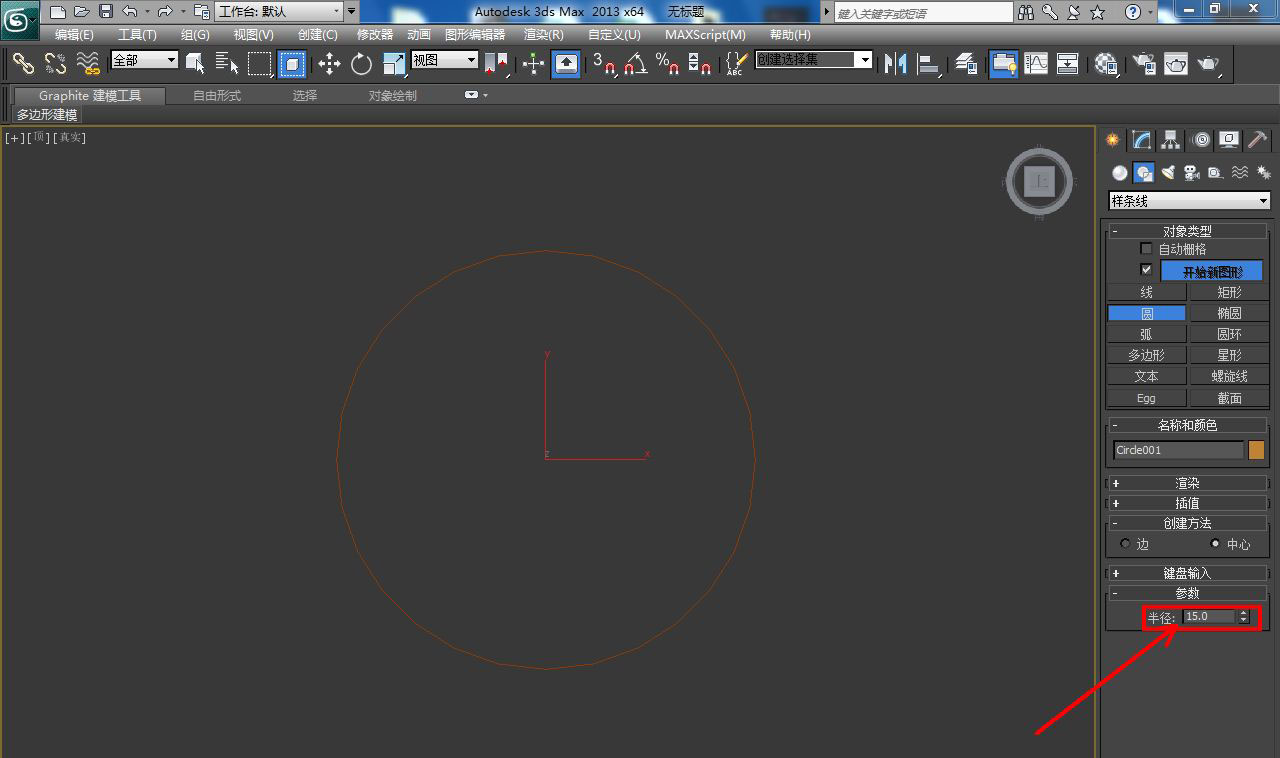Toggle the Angle Snap button
This screenshot has height=758, width=1280.
636,63
